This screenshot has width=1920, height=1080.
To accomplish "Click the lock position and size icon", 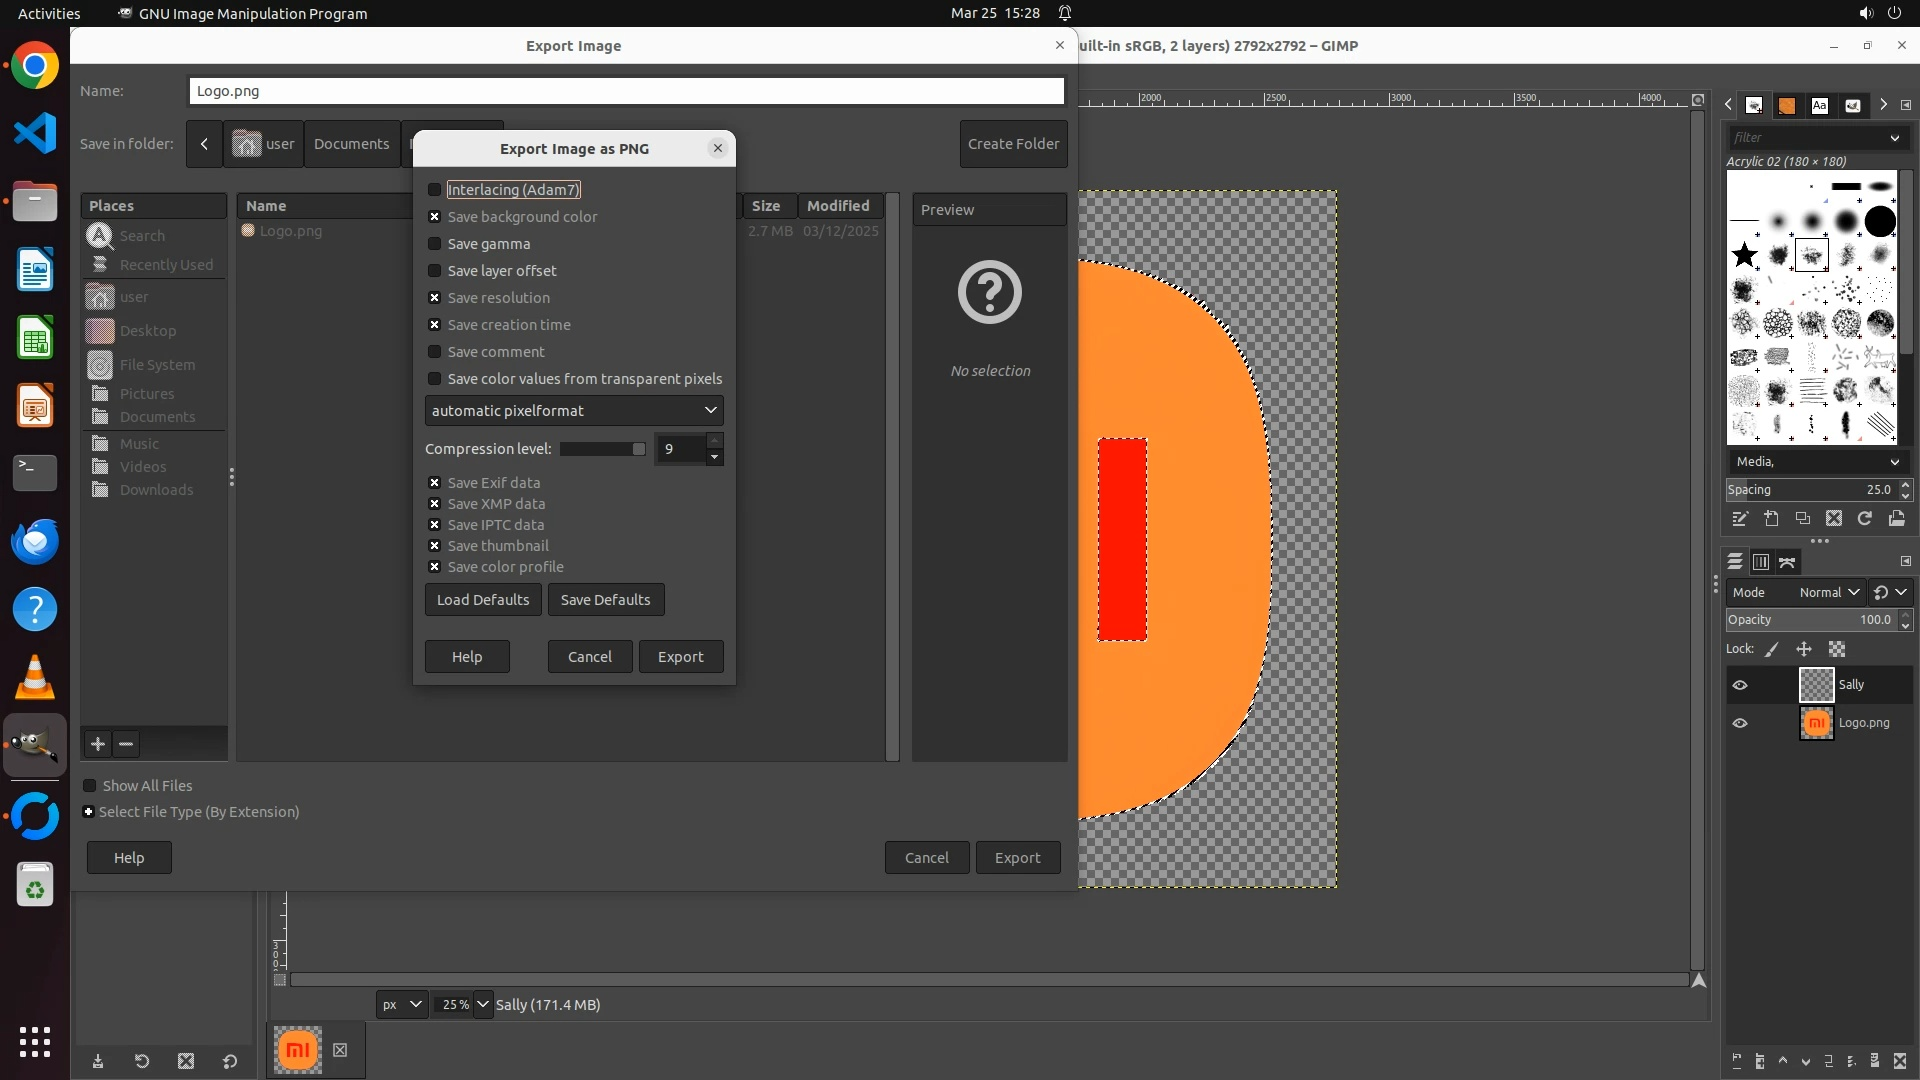I will point(1804,649).
